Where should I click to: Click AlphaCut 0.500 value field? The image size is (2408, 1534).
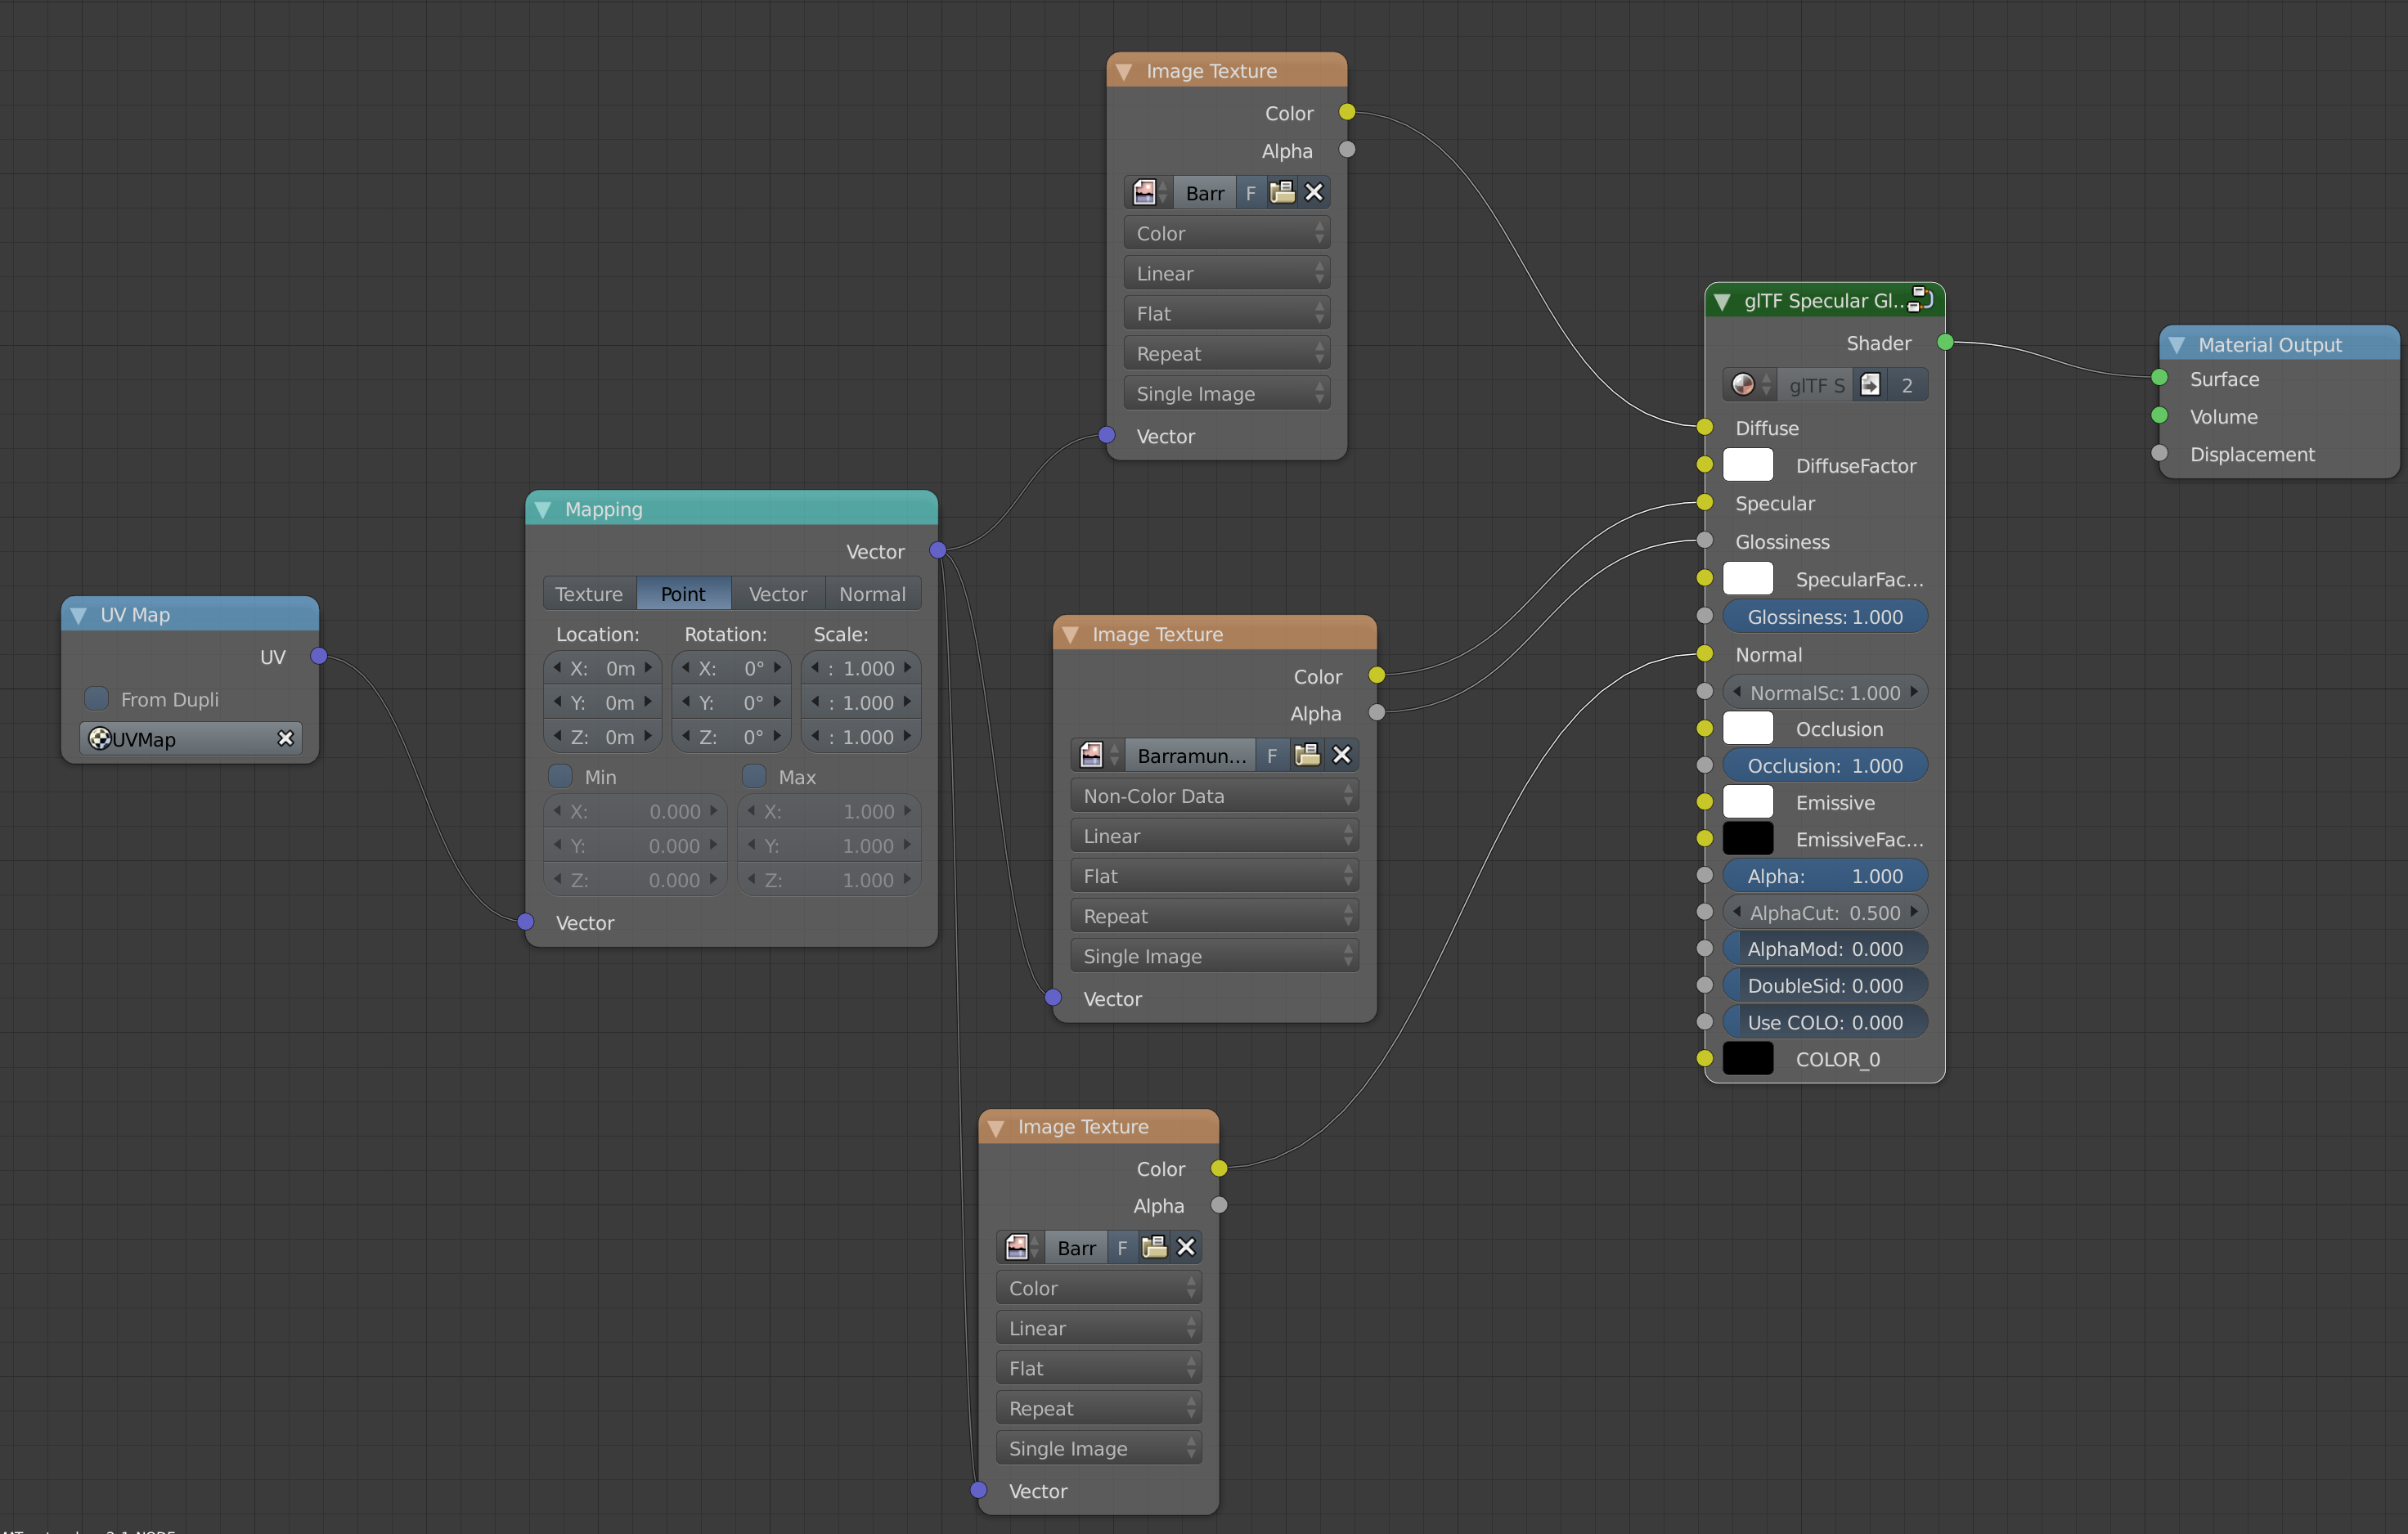(x=1825, y=912)
